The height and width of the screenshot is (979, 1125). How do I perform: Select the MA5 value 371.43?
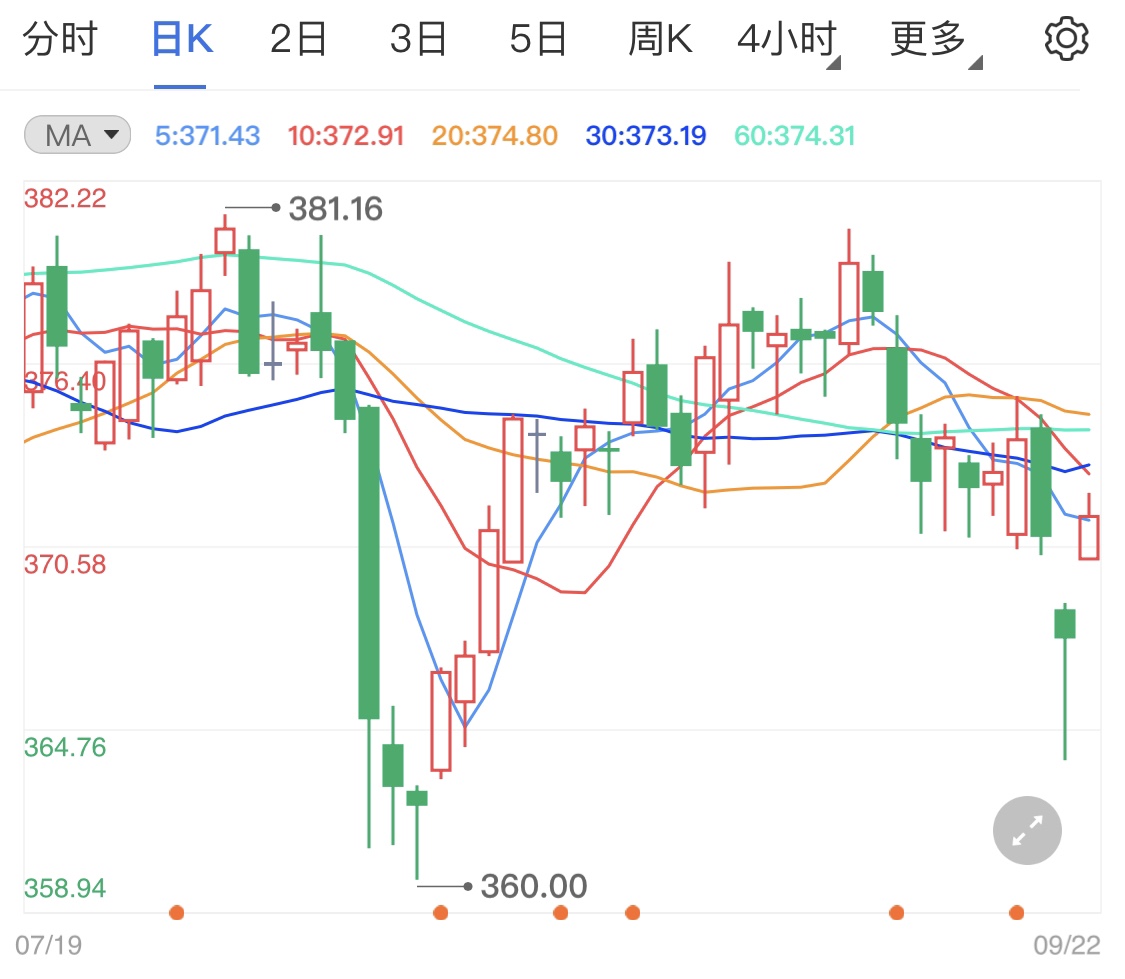207,135
